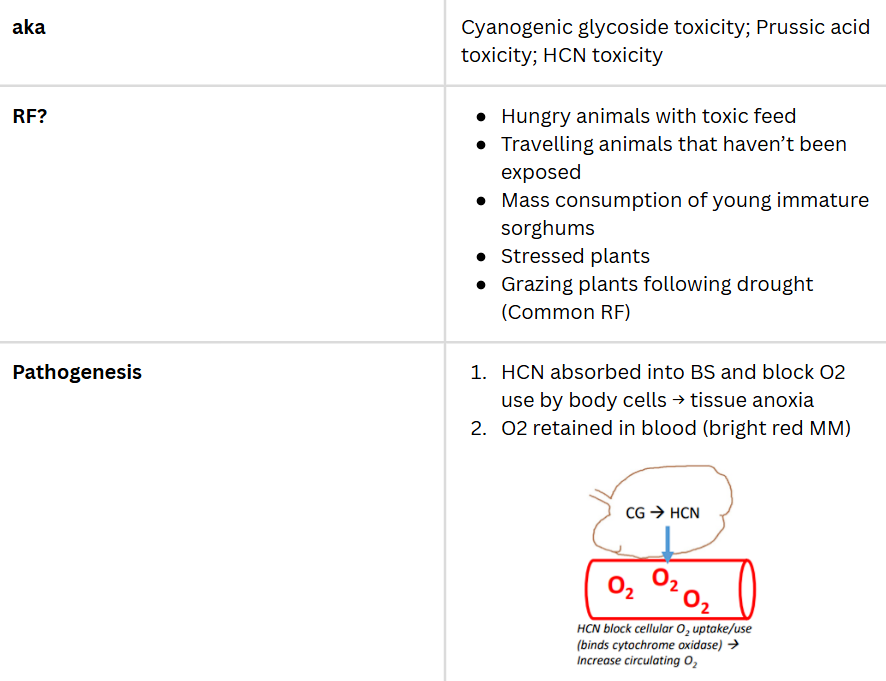Click the "Mass consumption of young immature" line
This screenshot has width=886, height=681.
(x=684, y=200)
